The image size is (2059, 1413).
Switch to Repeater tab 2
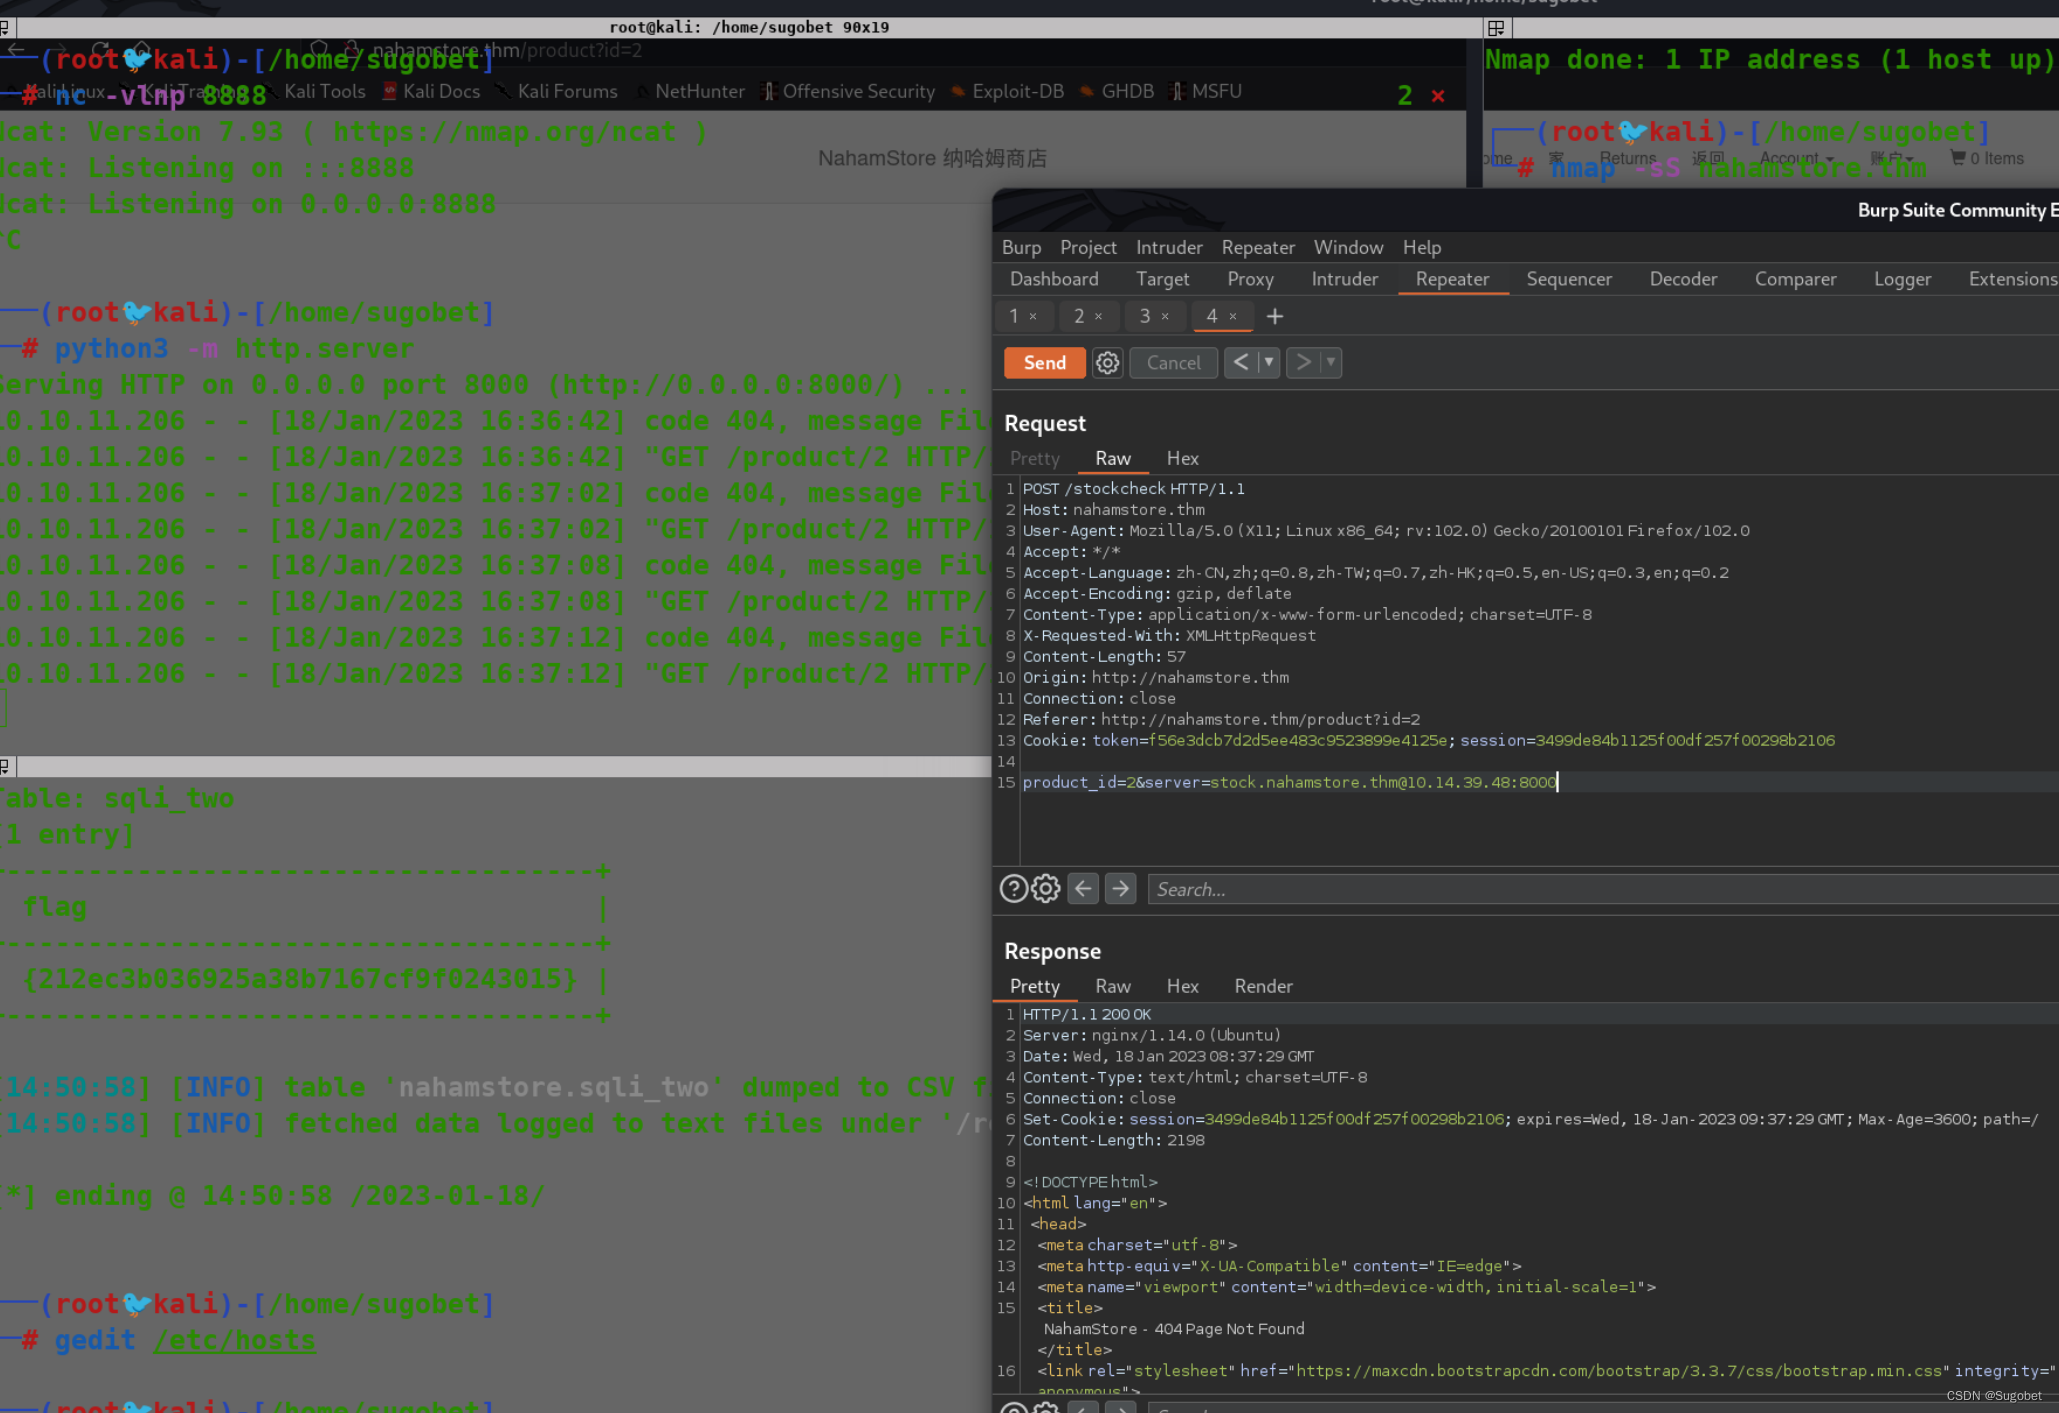[1079, 316]
